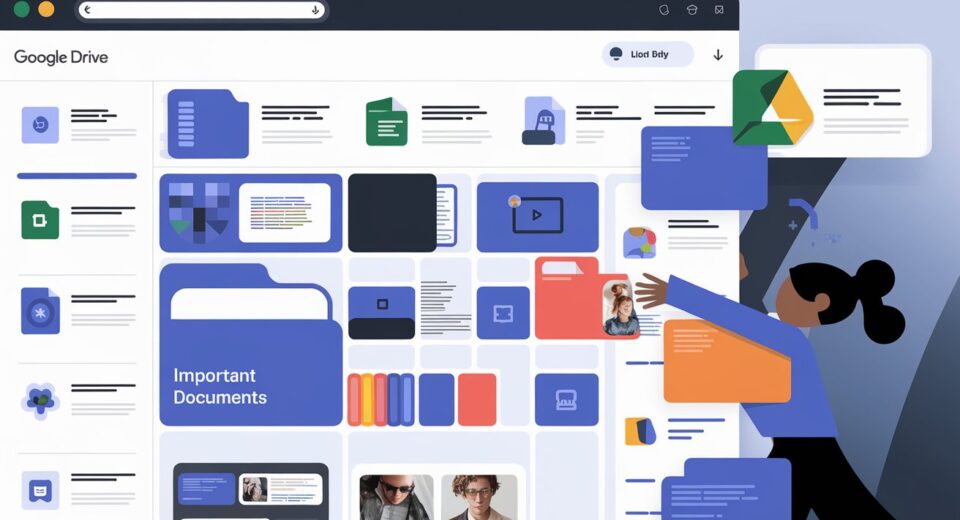This screenshot has height=520, width=960.
Task: Select the blue asterisk document sidebar icon
Action: [40, 311]
